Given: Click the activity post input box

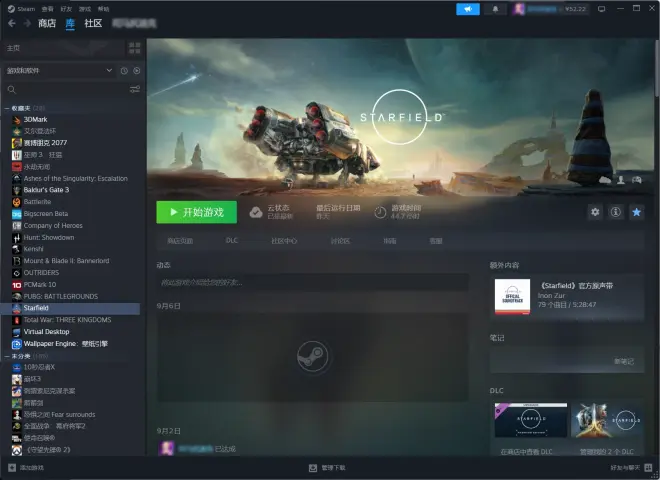Looking at the screenshot, I should (312, 283).
